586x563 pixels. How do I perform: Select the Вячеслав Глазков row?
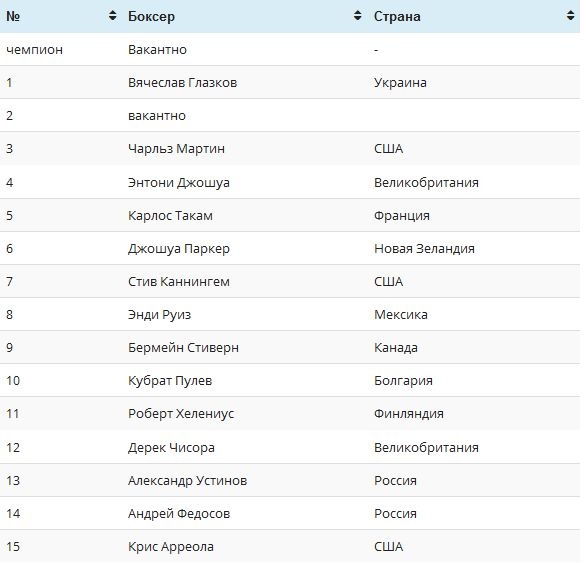tap(290, 82)
